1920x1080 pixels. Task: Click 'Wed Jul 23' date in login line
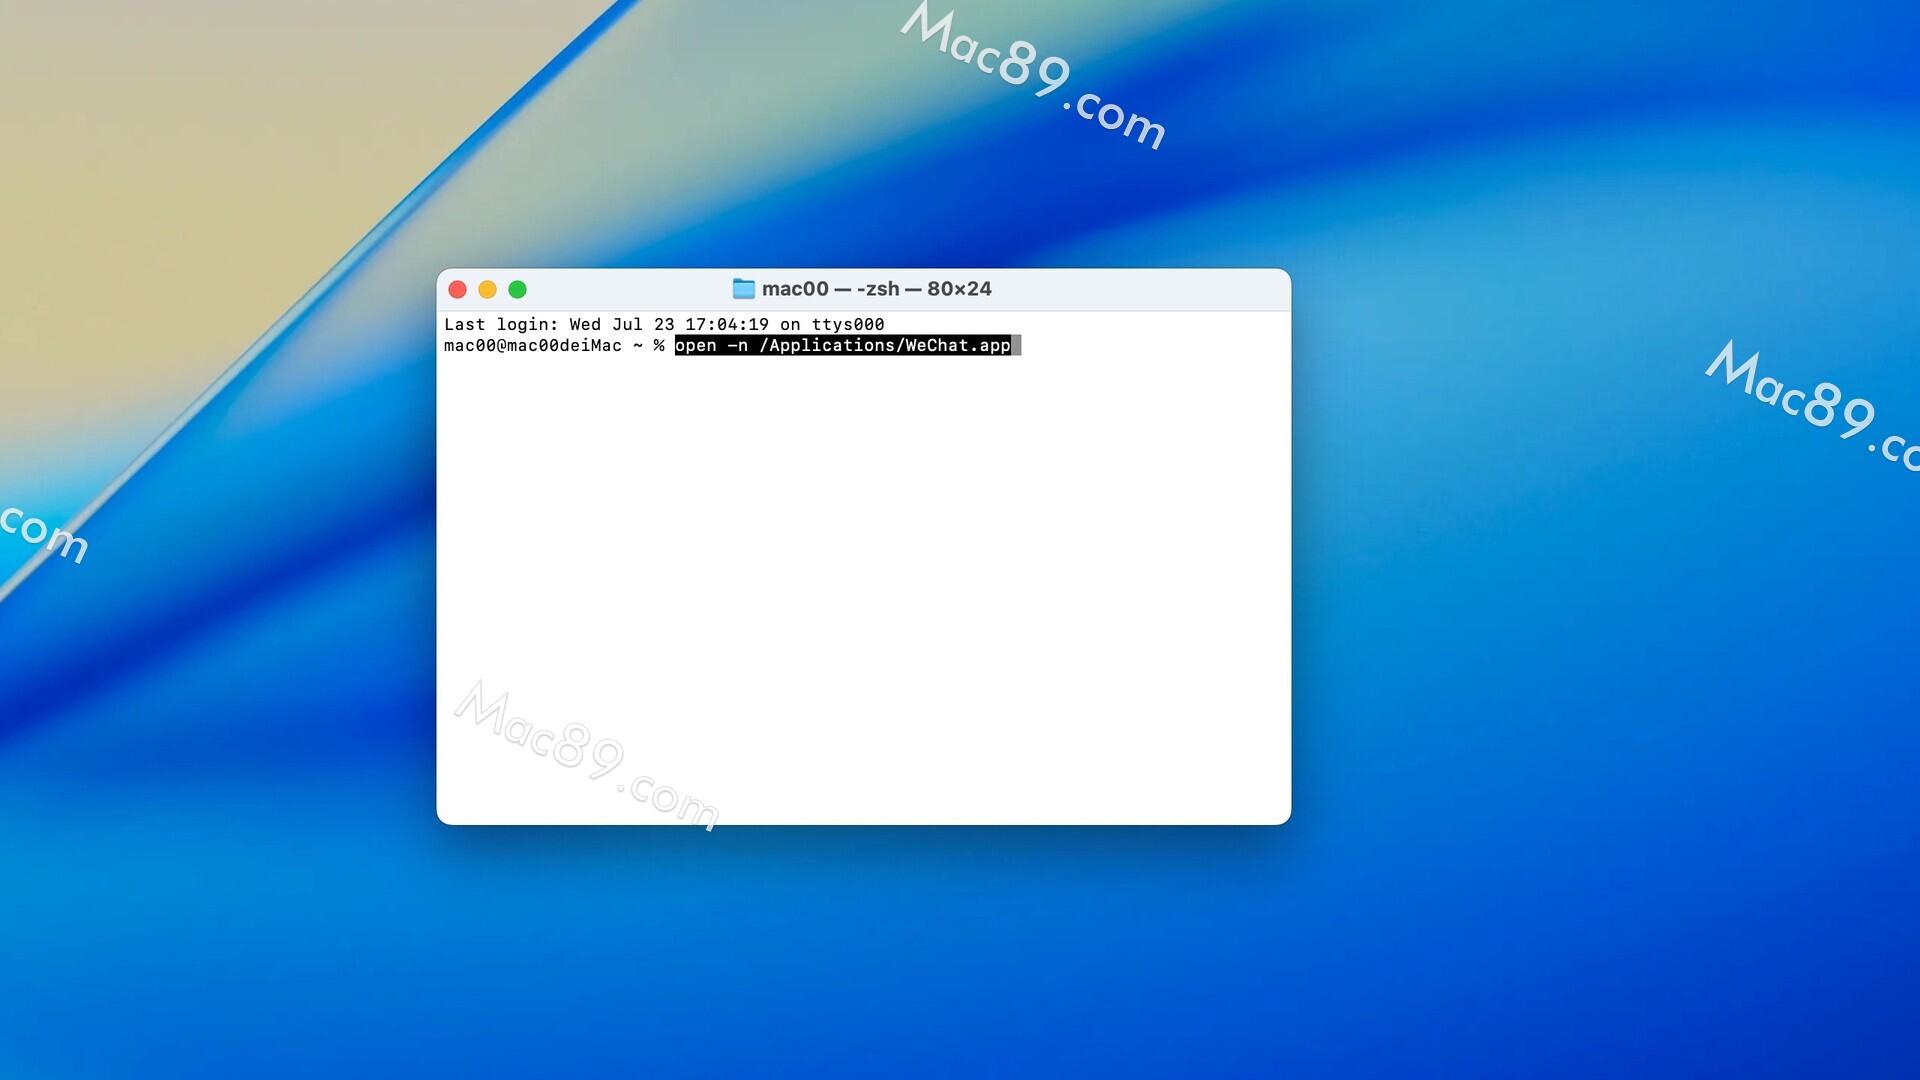click(x=621, y=324)
